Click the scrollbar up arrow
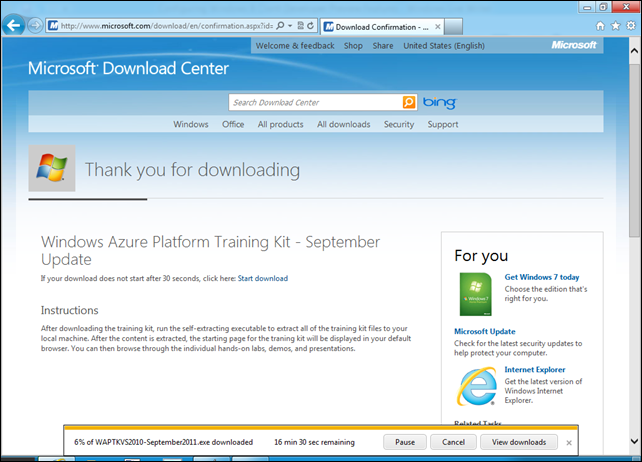The width and height of the screenshot is (642, 462). point(635,51)
